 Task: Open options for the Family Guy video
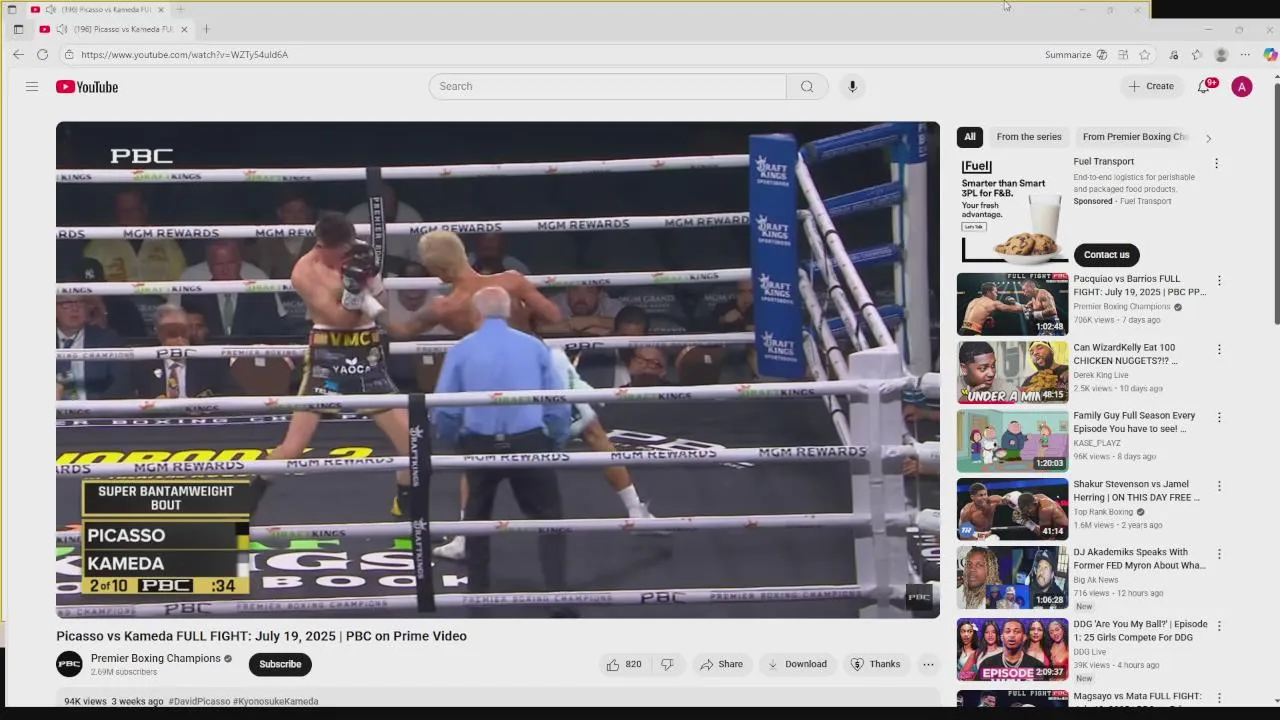pyautogui.click(x=1219, y=417)
